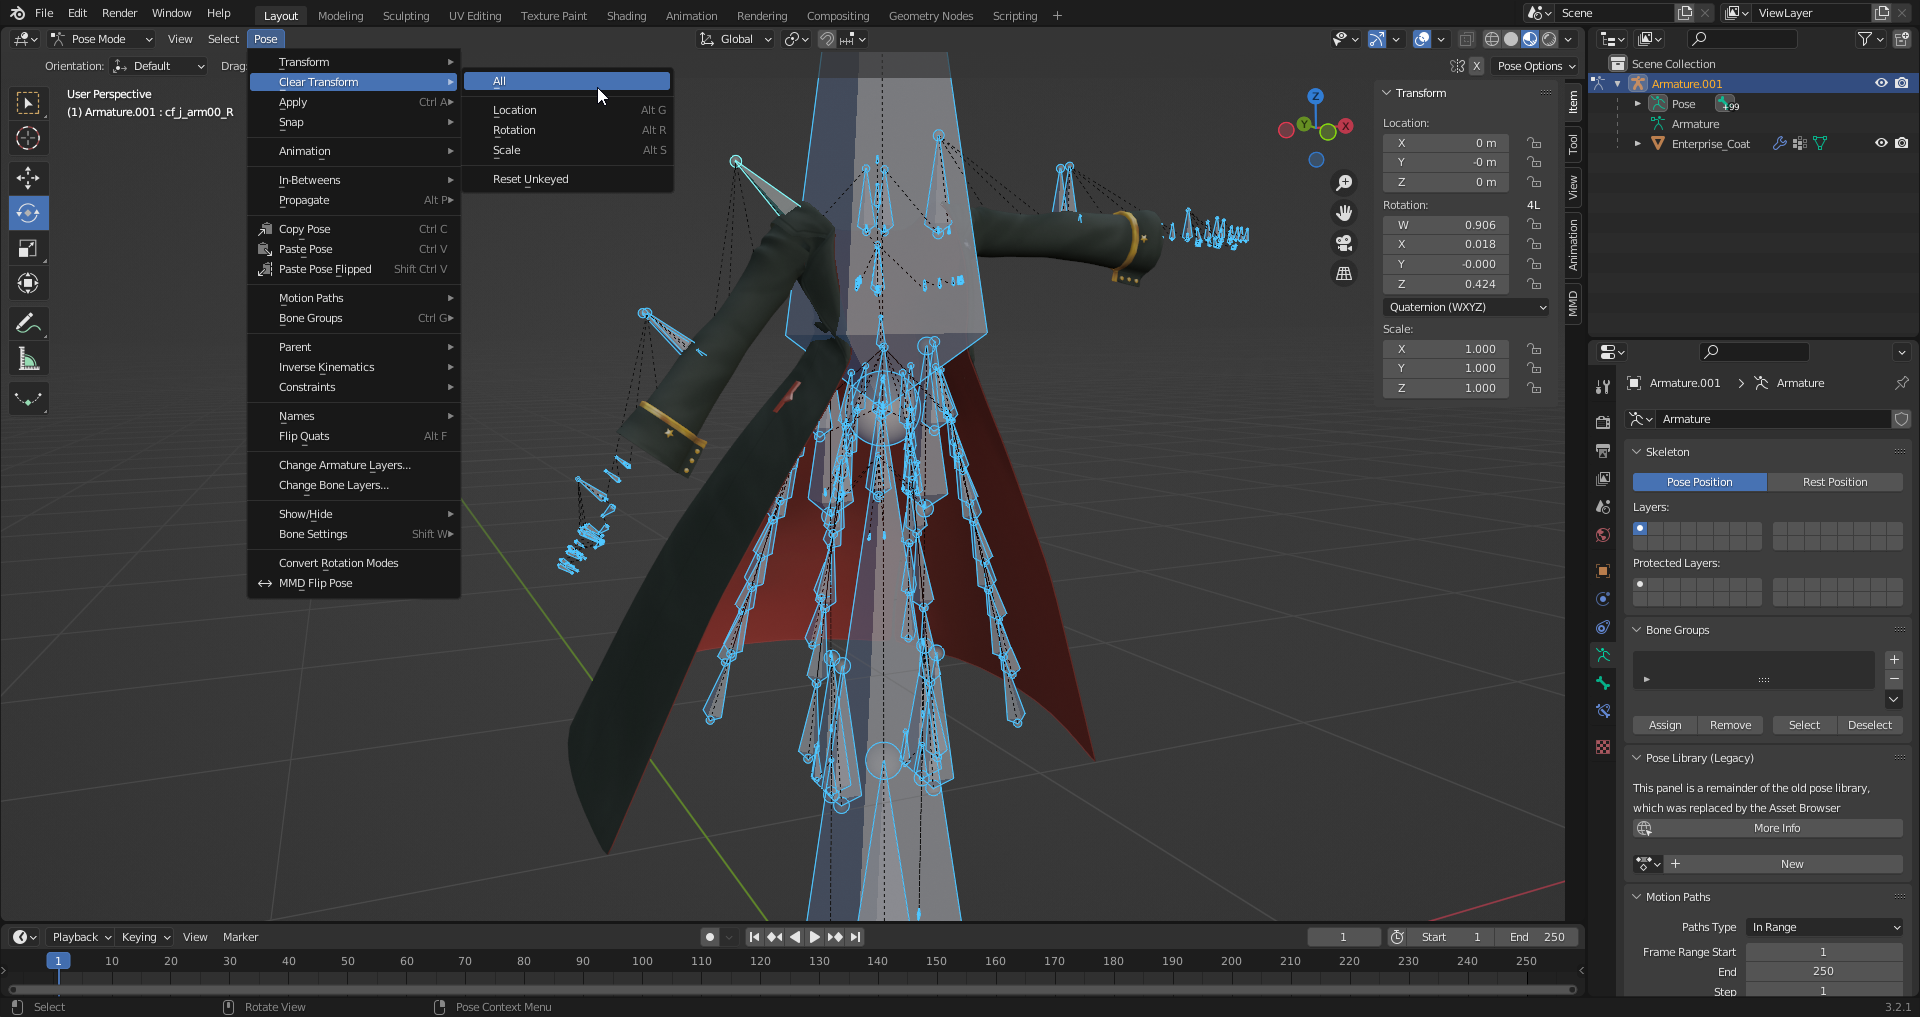
Task: Toggle lock on Rotation W
Action: (x=1534, y=225)
